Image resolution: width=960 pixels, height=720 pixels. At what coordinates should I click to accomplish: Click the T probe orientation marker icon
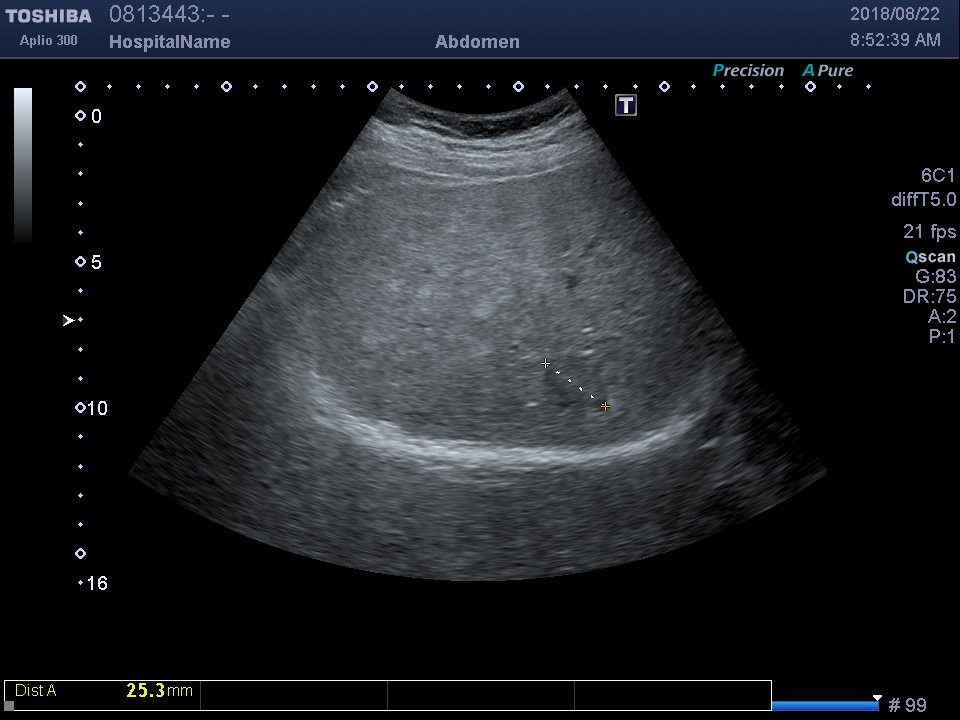pos(626,105)
